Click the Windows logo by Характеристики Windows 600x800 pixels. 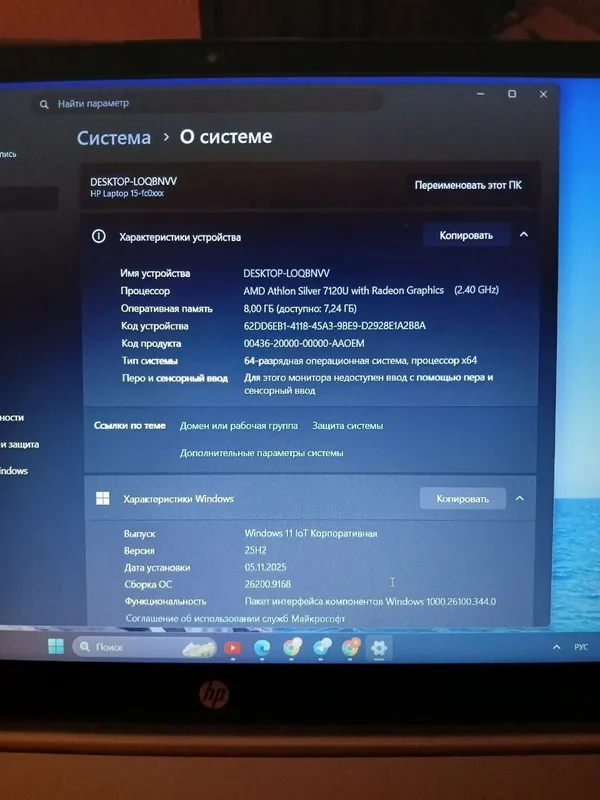coord(103,498)
